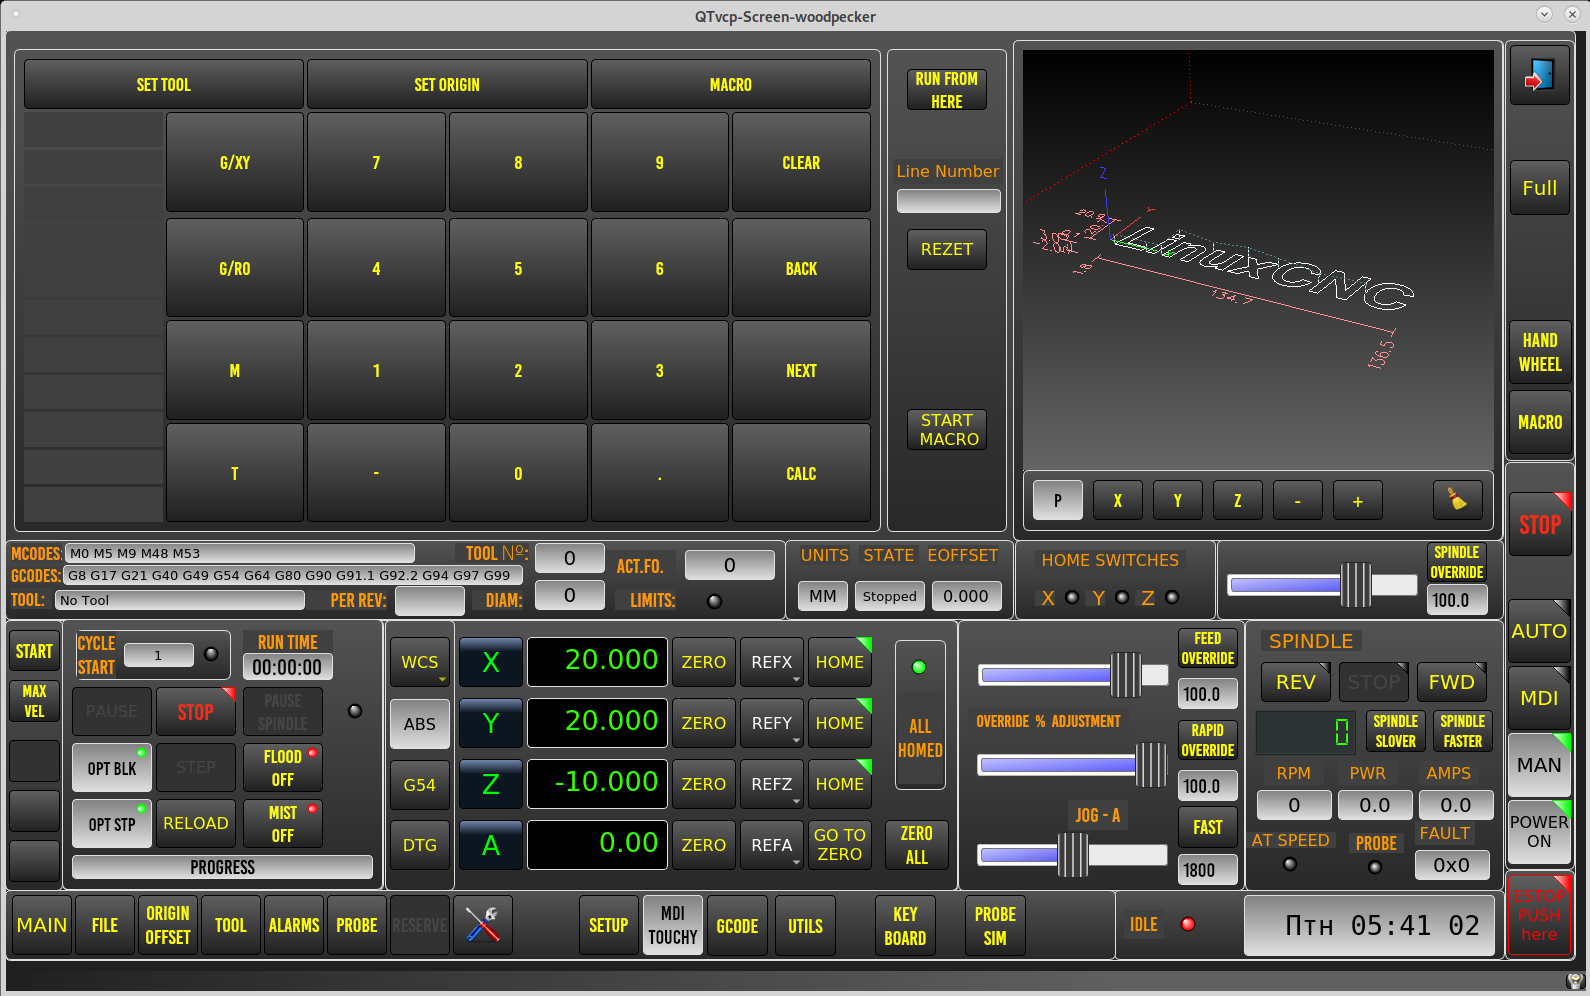This screenshot has width=1590, height=996.
Task: Select the Z axis button
Action: [490, 784]
